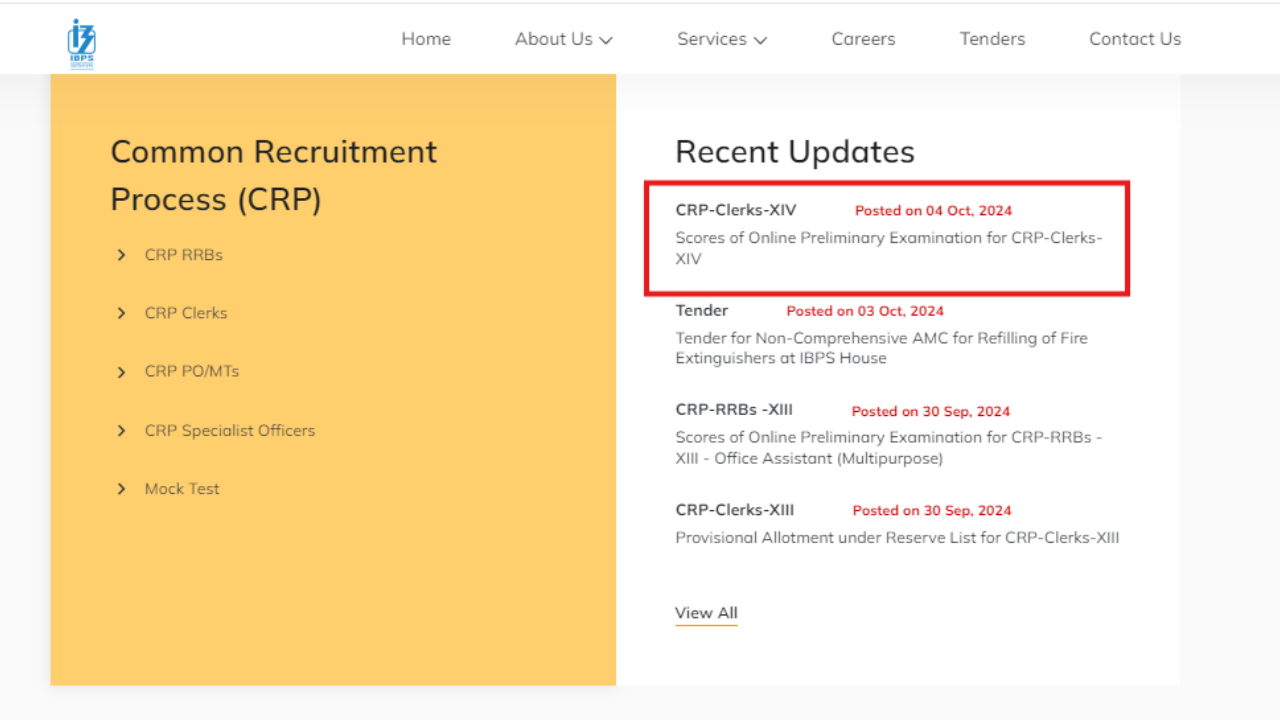Select CRP Specialist Officers from sidebar
The width and height of the screenshot is (1280, 720).
229,430
